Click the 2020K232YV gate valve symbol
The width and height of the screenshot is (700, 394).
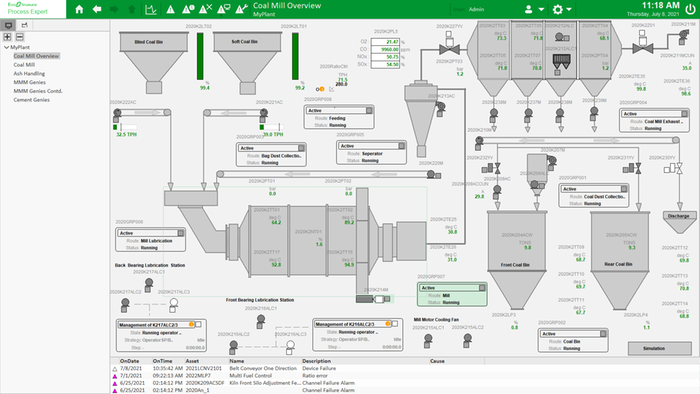coord(492,168)
